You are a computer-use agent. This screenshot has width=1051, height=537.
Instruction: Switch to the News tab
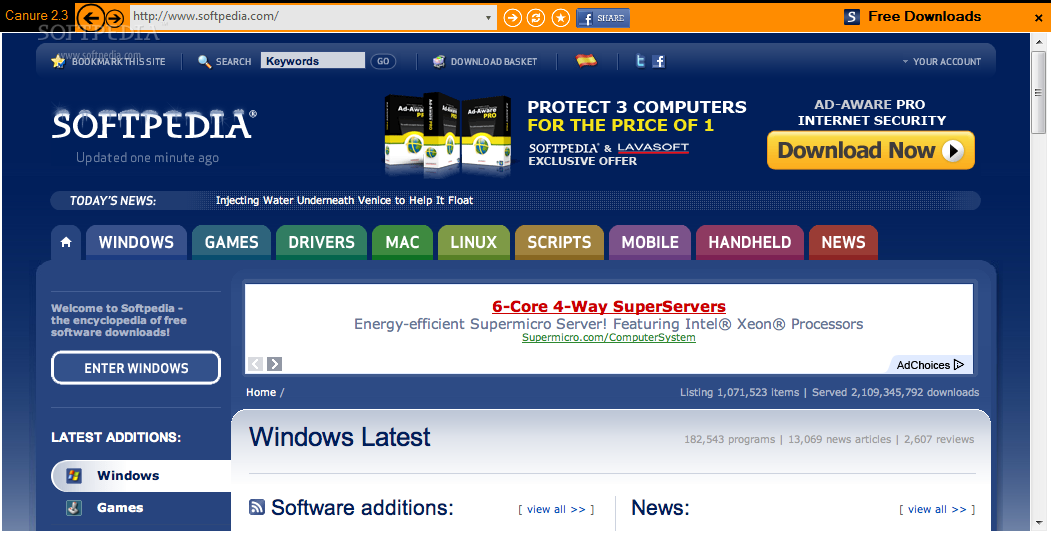(x=843, y=242)
